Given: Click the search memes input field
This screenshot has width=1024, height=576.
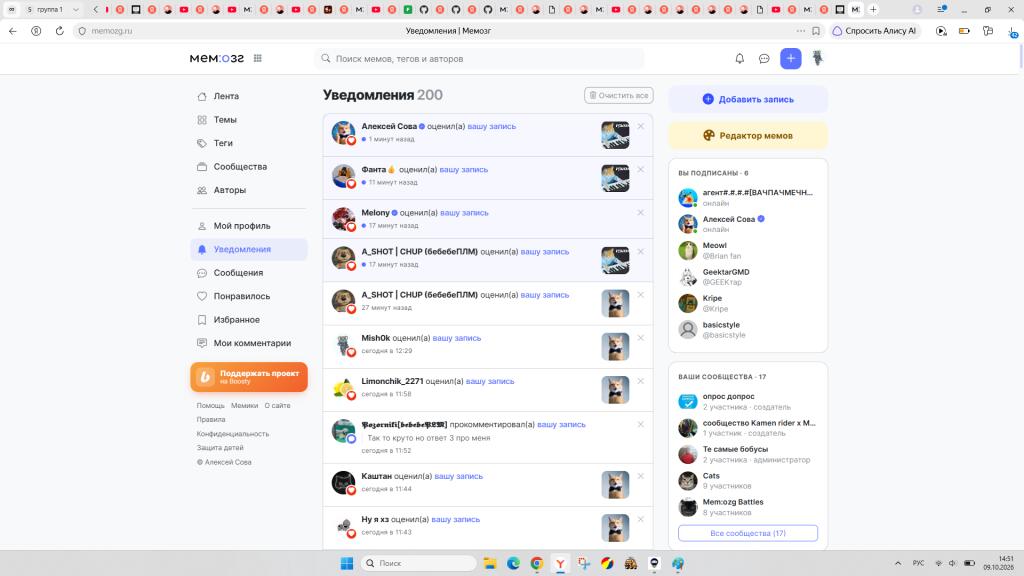Looking at the screenshot, I should [x=480, y=59].
